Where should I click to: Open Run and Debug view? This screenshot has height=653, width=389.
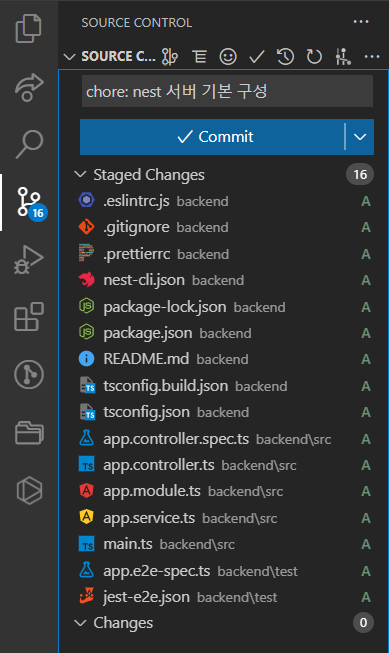point(29,259)
